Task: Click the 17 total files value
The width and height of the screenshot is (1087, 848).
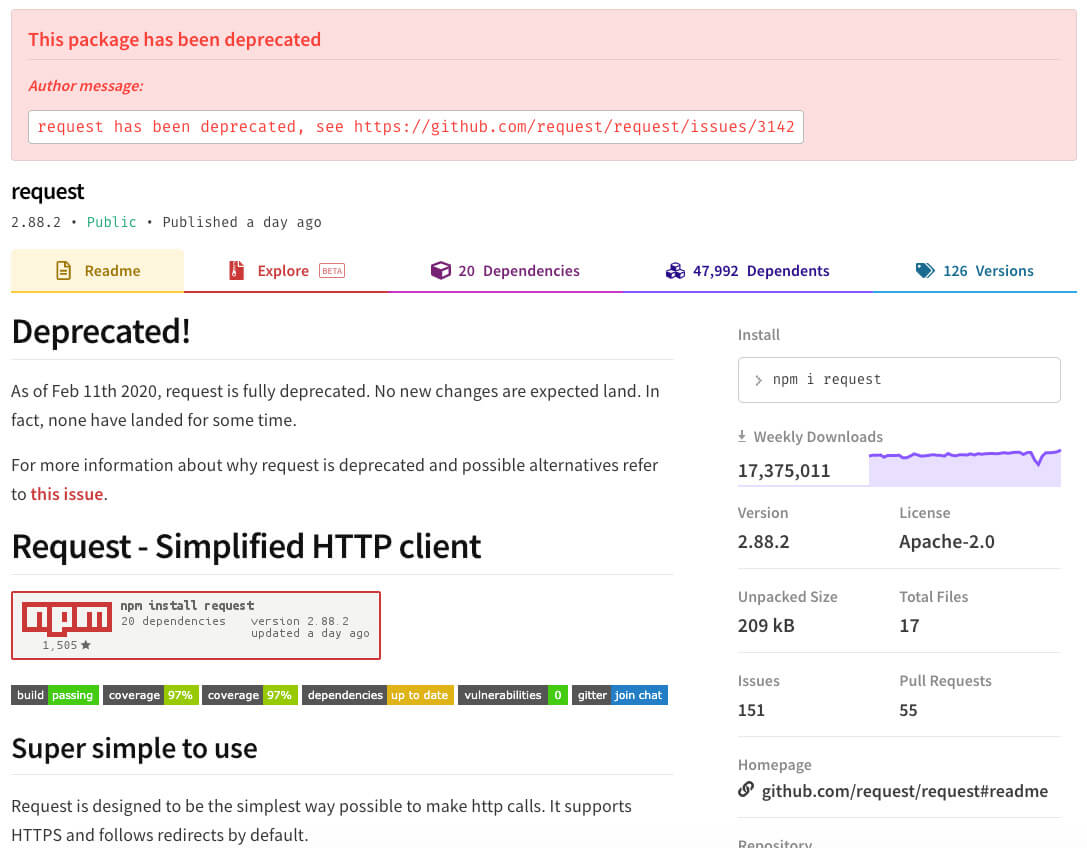Action: coord(909,625)
